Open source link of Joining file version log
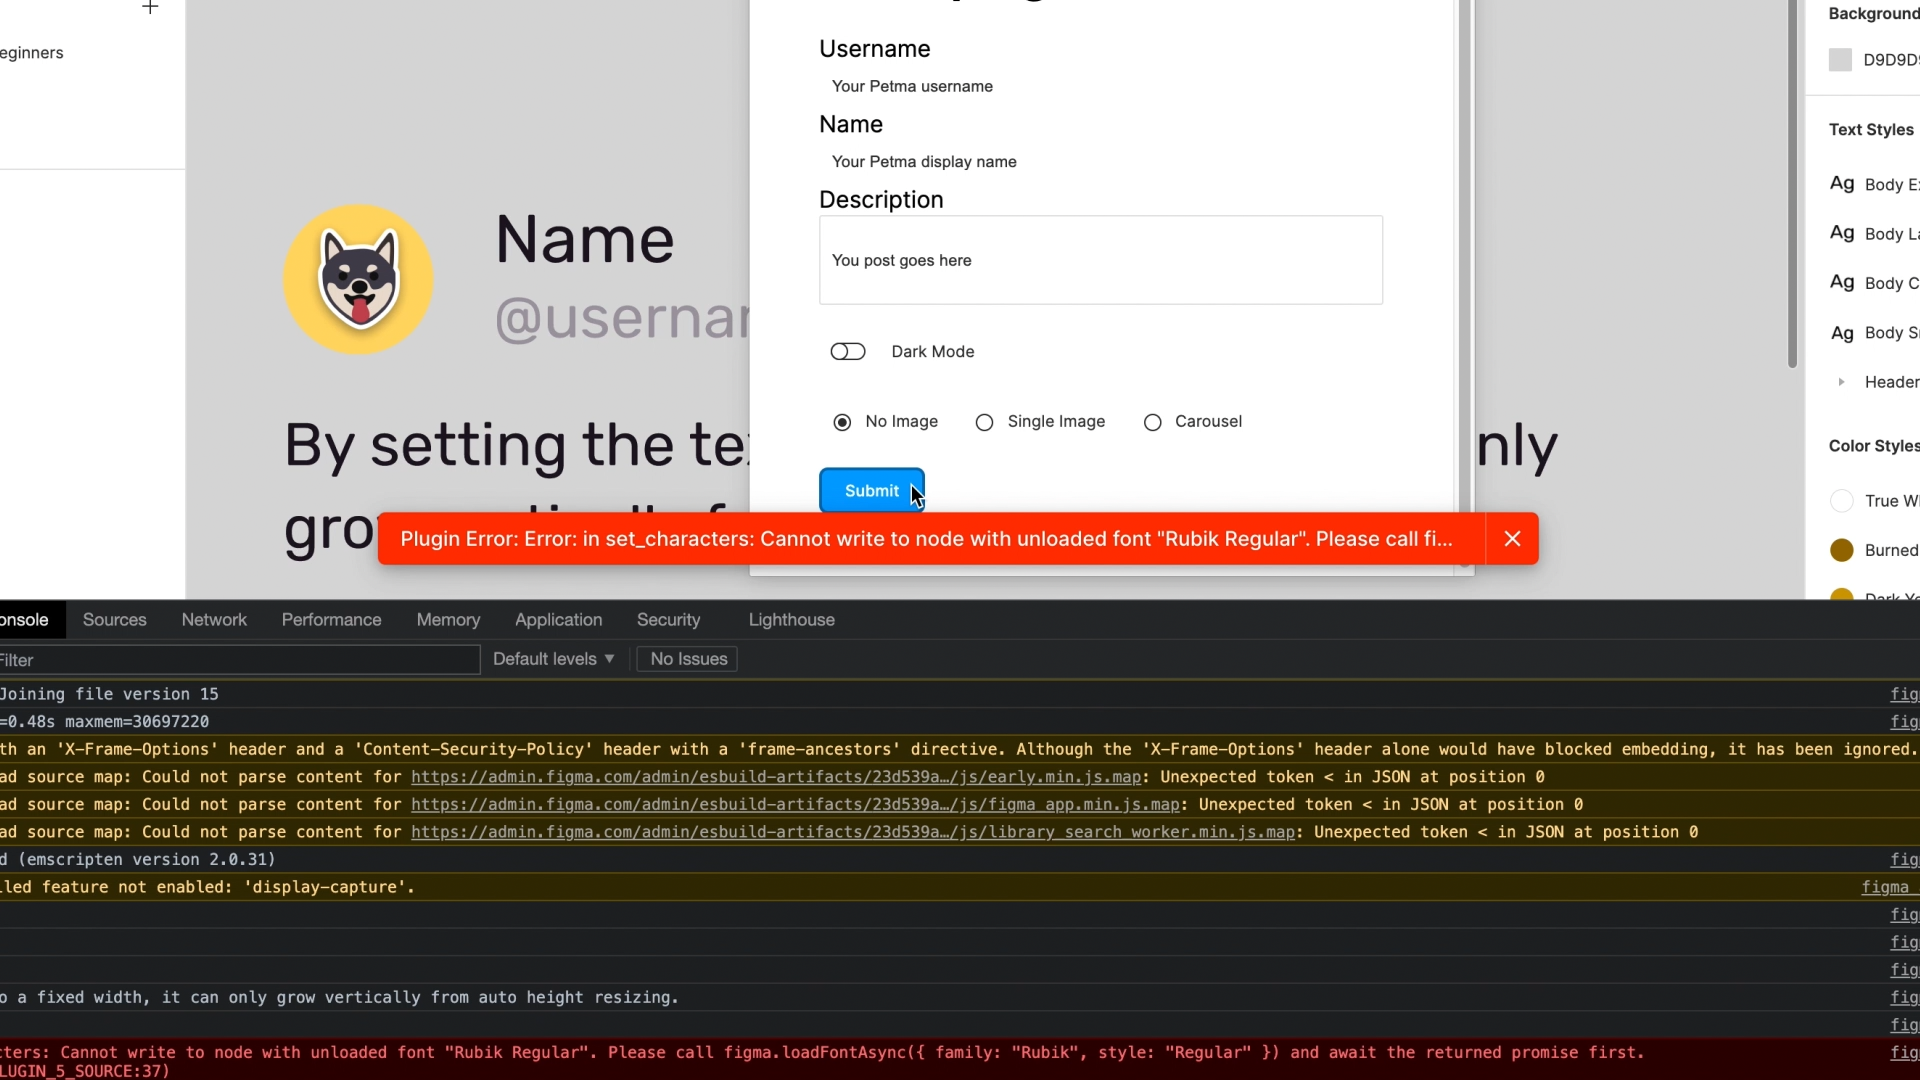The image size is (1920, 1080). [1904, 694]
